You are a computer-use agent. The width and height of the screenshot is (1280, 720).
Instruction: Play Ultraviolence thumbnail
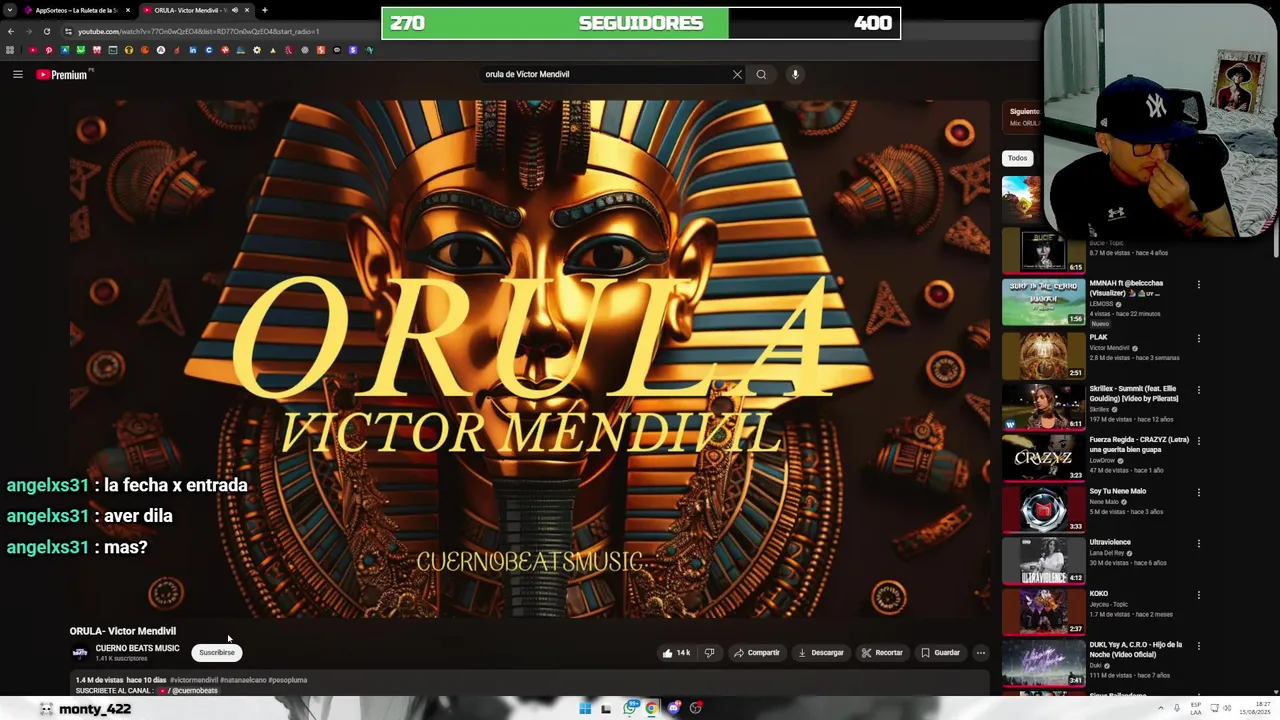tap(1043, 560)
